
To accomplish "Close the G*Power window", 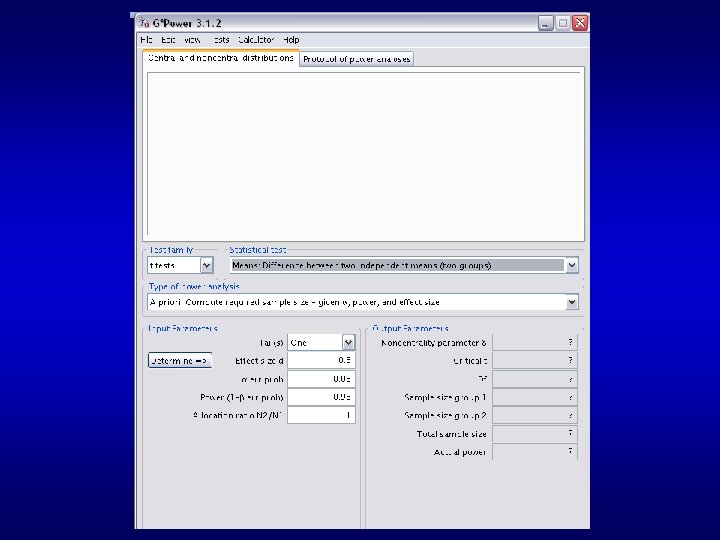I will point(580,23).
